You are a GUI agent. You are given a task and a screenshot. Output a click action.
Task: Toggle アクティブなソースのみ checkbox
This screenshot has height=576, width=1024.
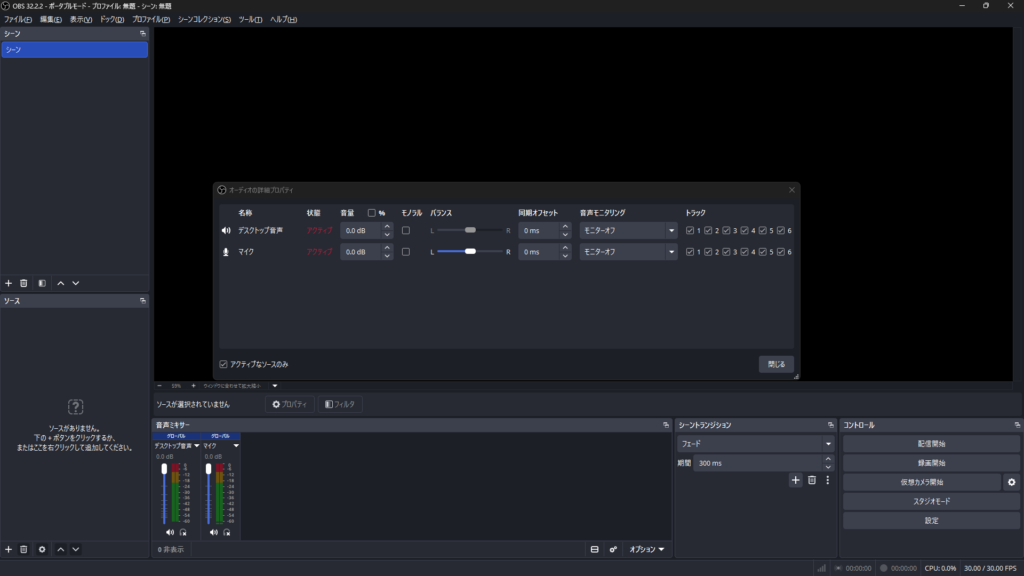[x=223, y=364]
